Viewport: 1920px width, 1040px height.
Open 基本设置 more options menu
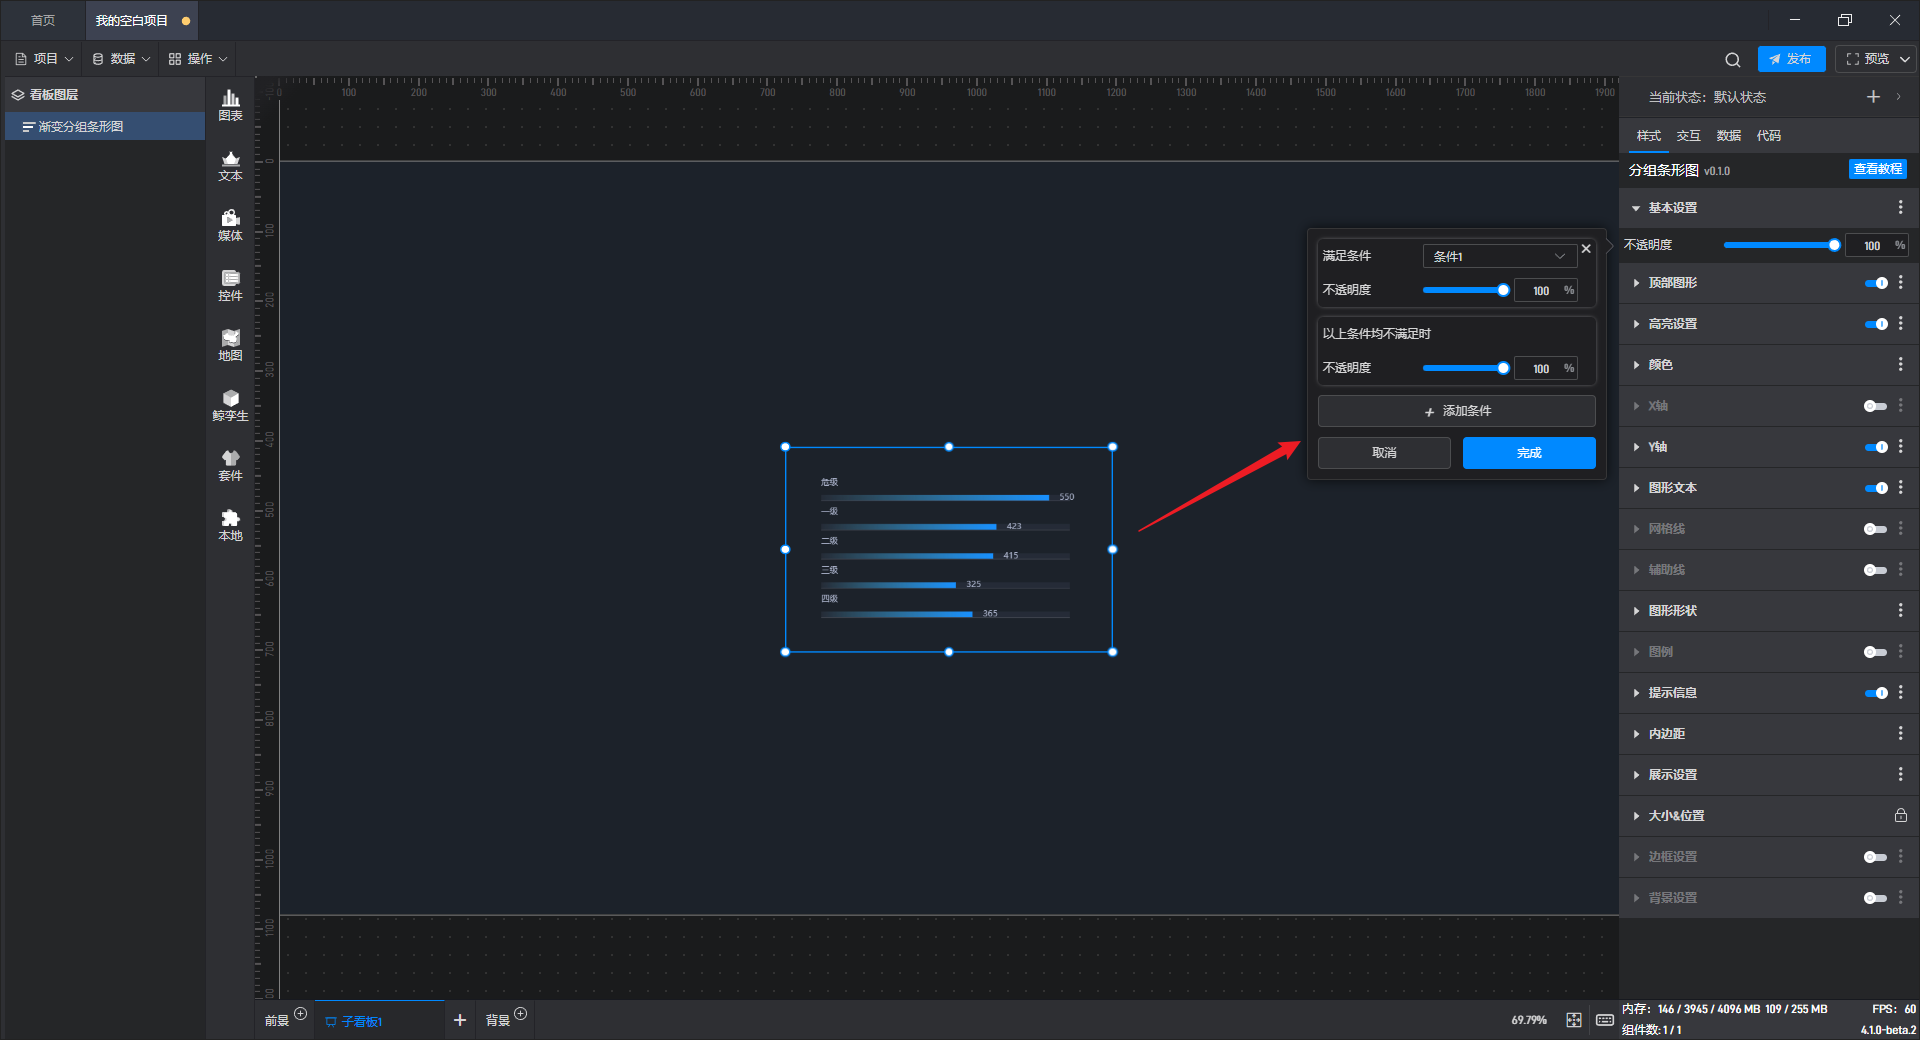pos(1900,207)
